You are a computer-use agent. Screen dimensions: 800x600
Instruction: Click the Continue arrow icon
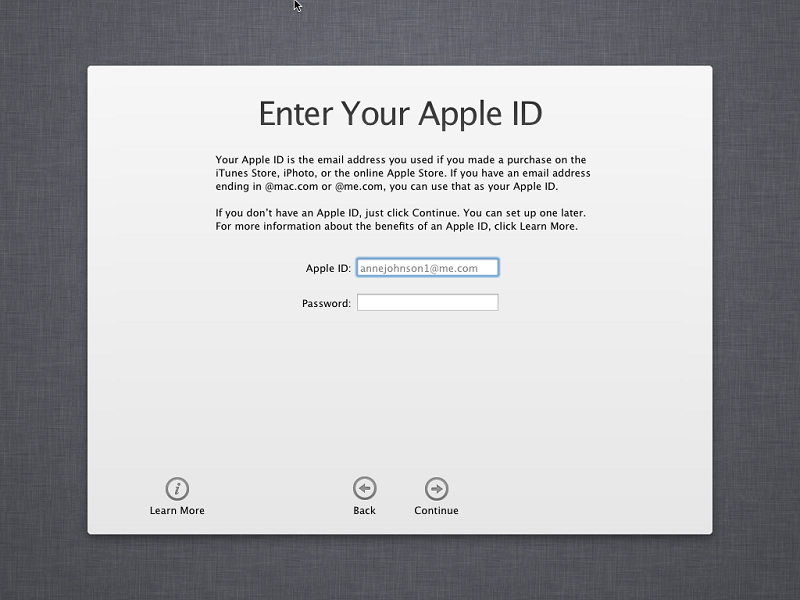point(436,489)
